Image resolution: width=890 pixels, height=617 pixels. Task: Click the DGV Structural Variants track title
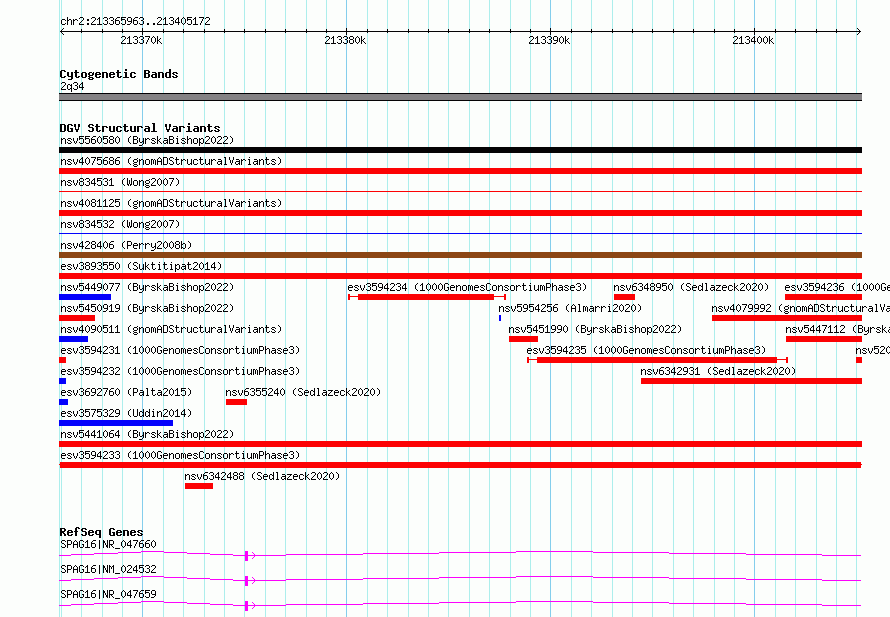(140, 128)
